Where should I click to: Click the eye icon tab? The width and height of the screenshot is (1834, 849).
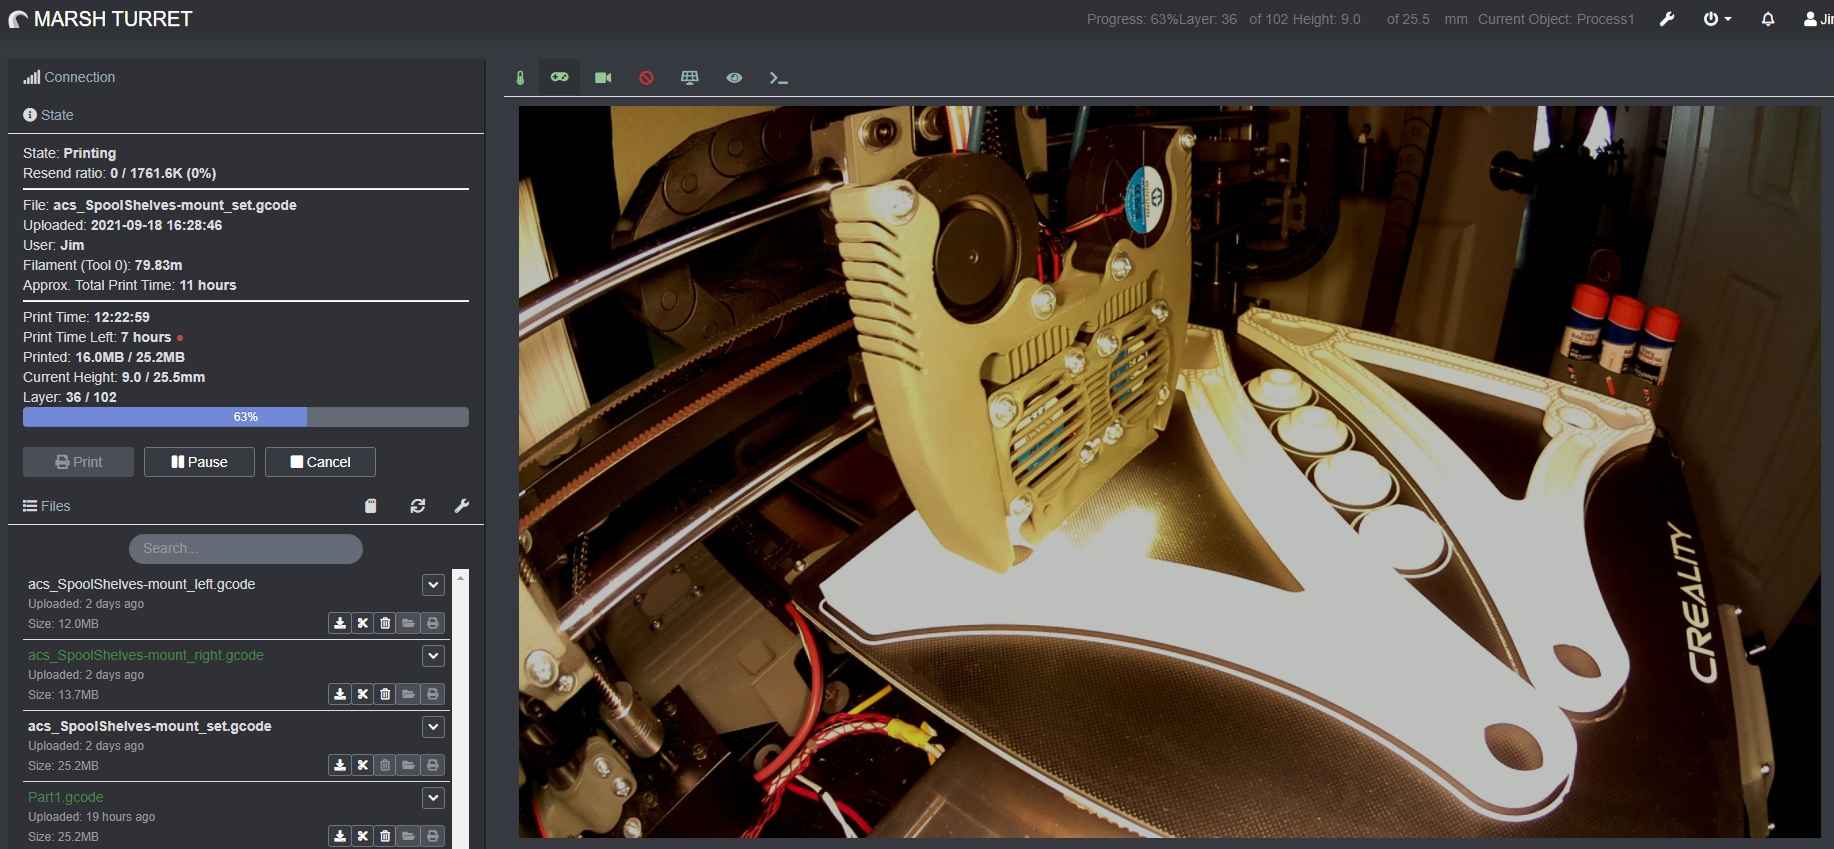(734, 78)
